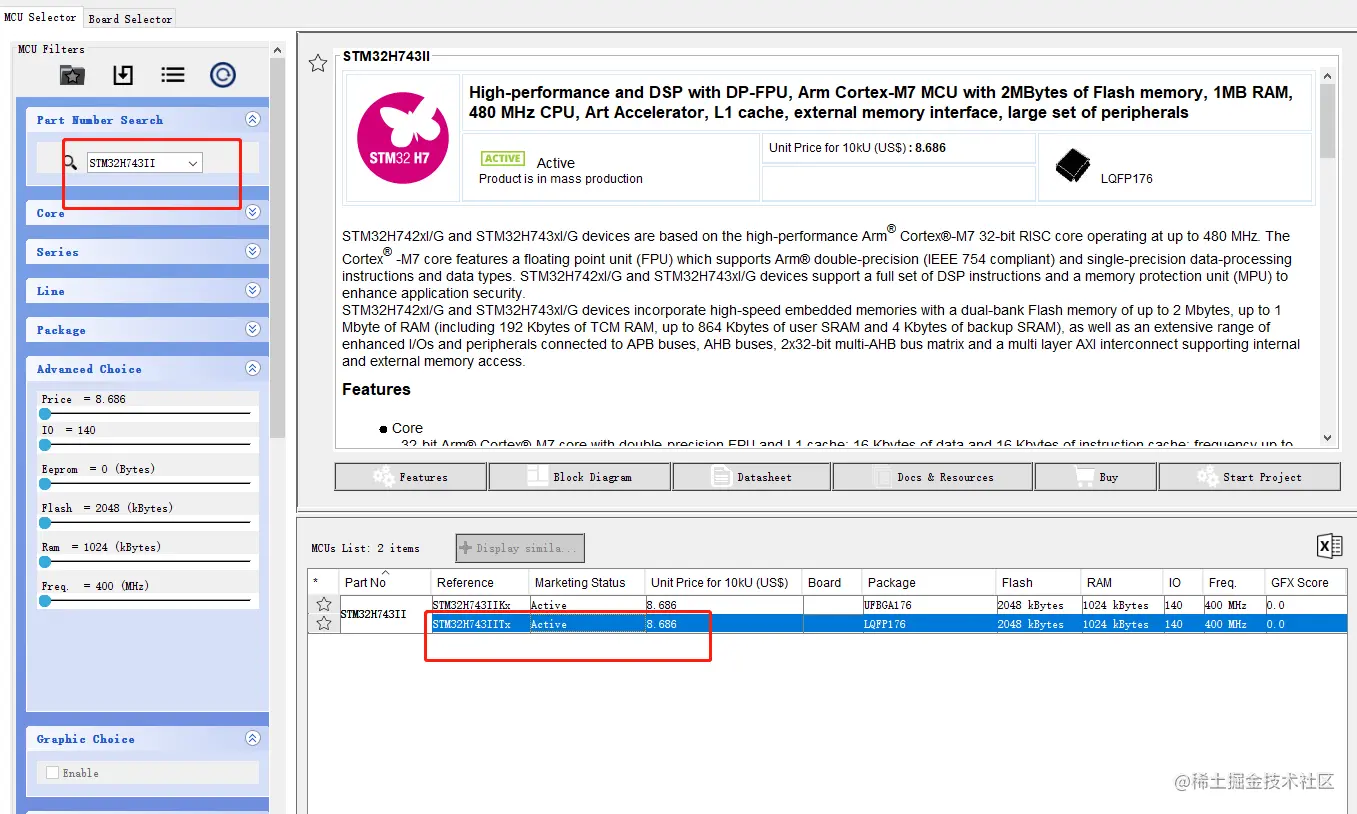Sort by Marketing Status column header

[586, 582]
